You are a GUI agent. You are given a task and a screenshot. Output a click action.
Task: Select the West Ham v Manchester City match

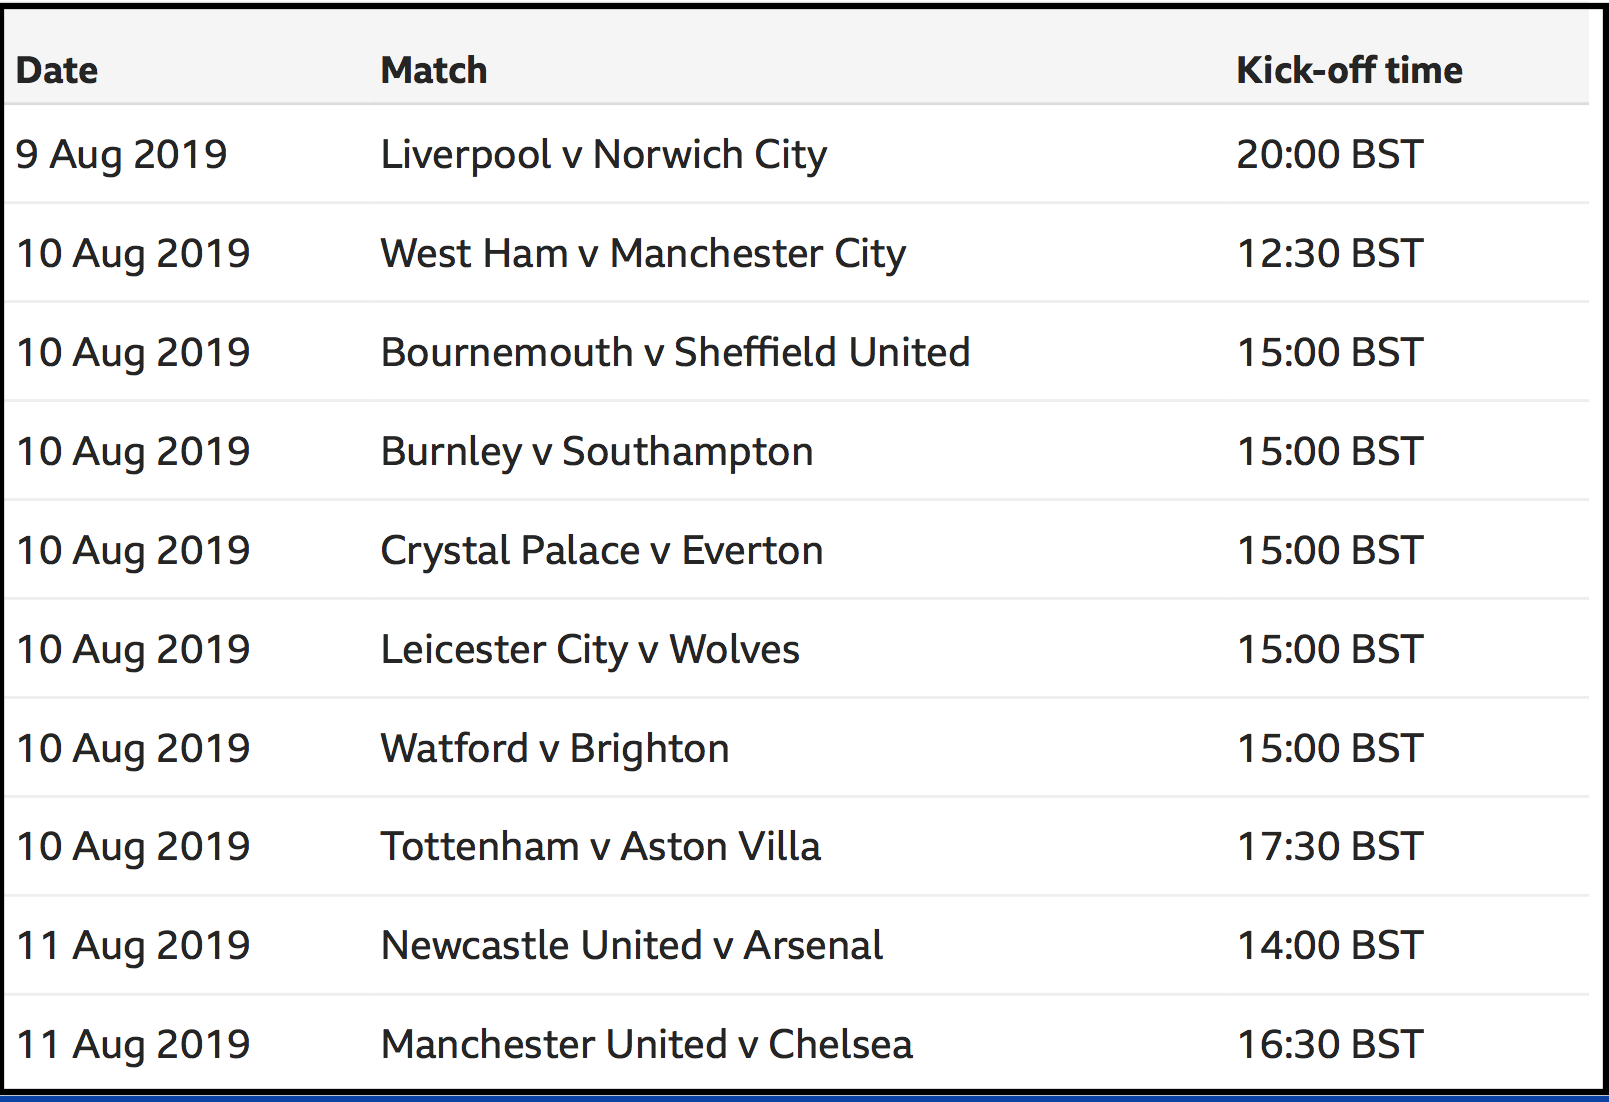(x=643, y=254)
